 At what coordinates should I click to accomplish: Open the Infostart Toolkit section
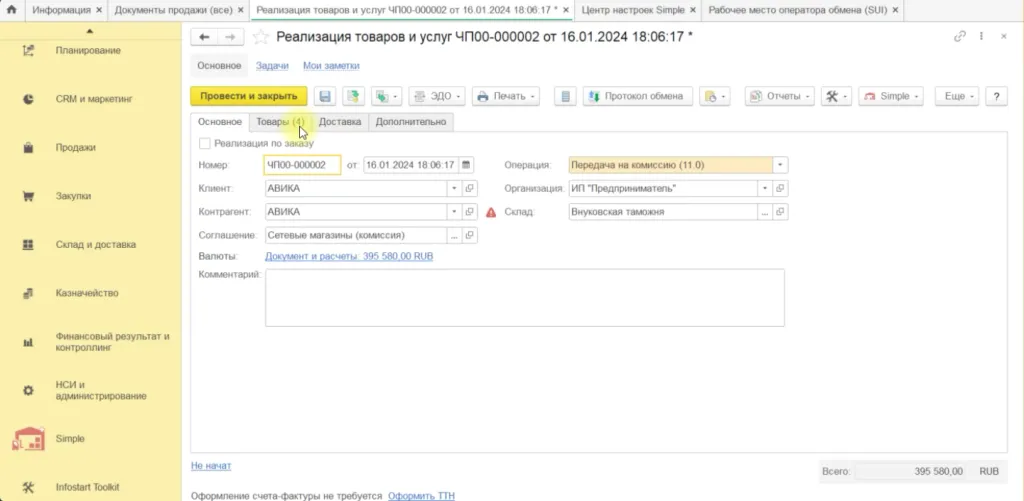(x=90, y=487)
